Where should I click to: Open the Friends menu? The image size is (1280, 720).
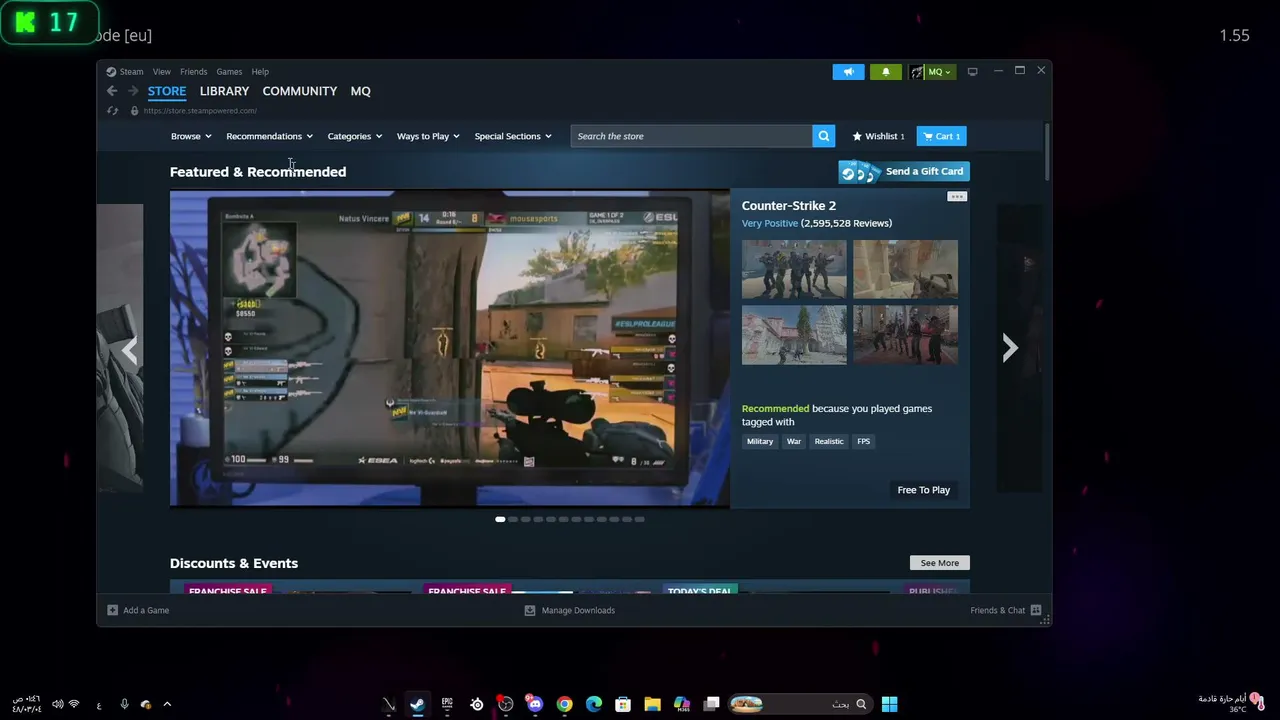(x=193, y=72)
